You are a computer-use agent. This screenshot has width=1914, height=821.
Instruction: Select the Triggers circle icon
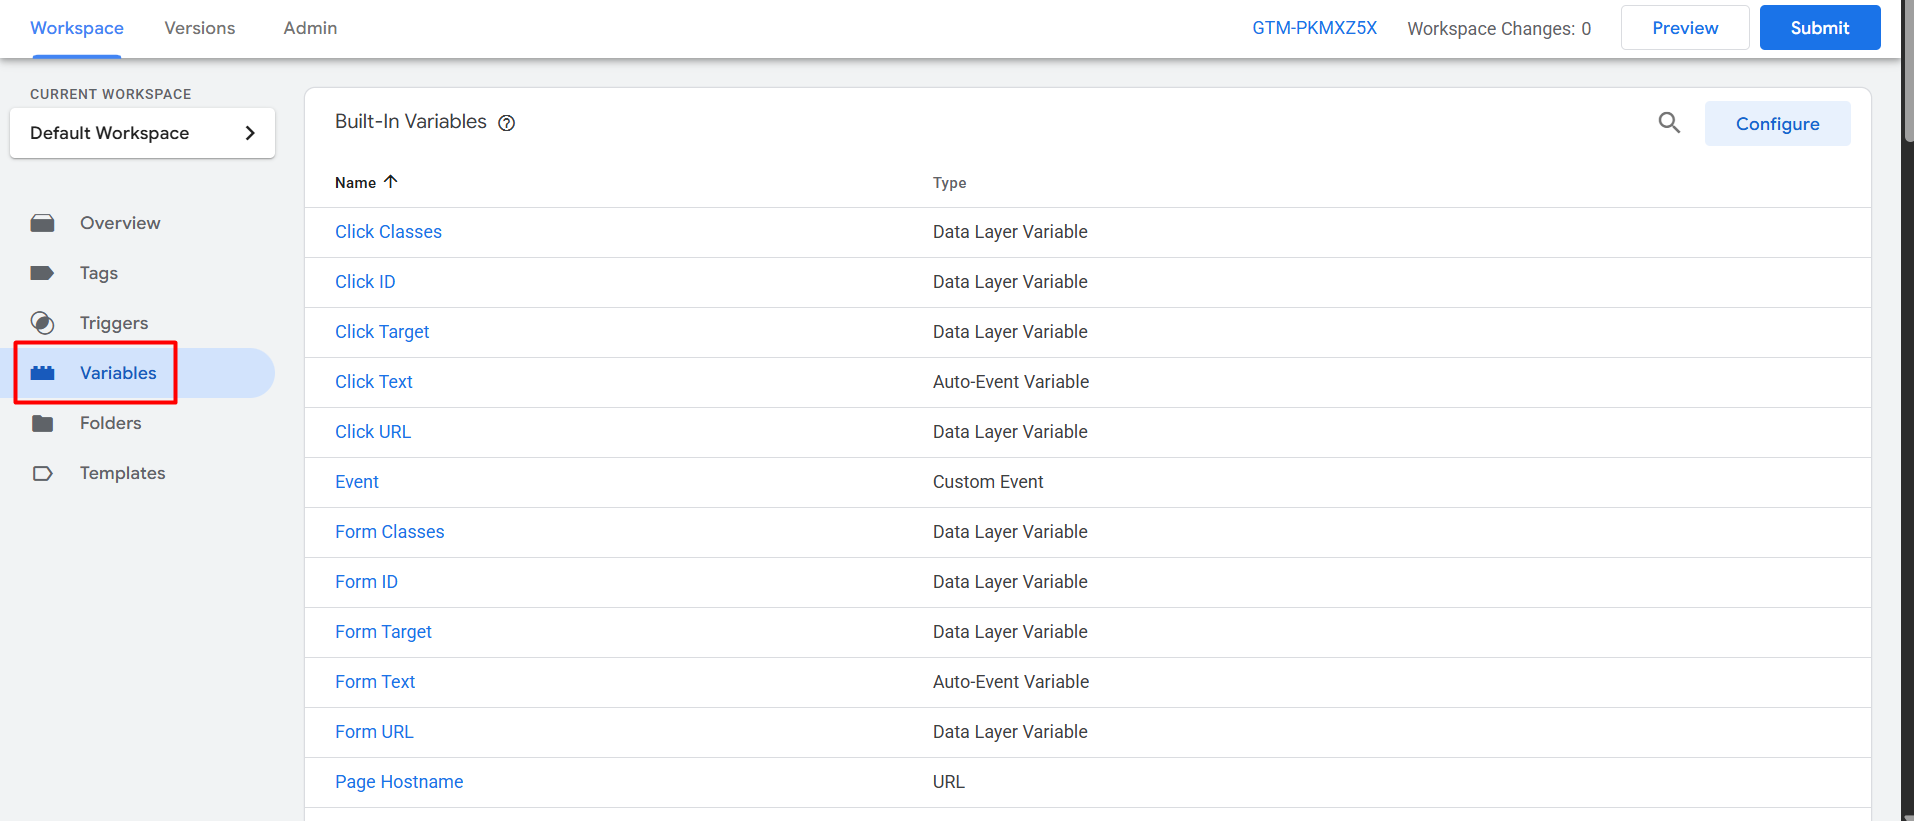point(42,323)
